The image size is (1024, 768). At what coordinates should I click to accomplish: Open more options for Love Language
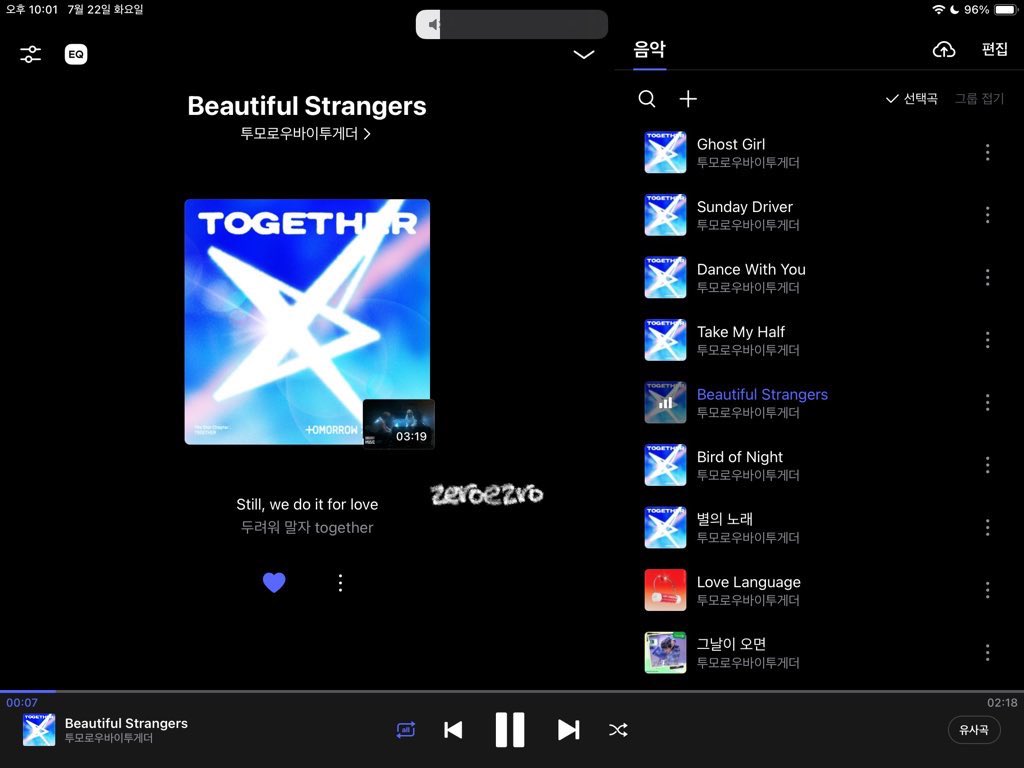pos(987,590)
